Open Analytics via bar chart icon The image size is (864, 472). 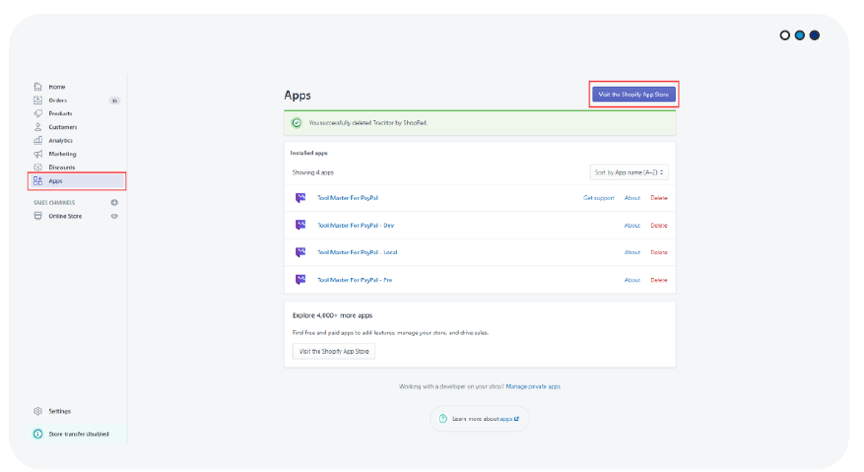pyautogui.click(x=38, y=141)
